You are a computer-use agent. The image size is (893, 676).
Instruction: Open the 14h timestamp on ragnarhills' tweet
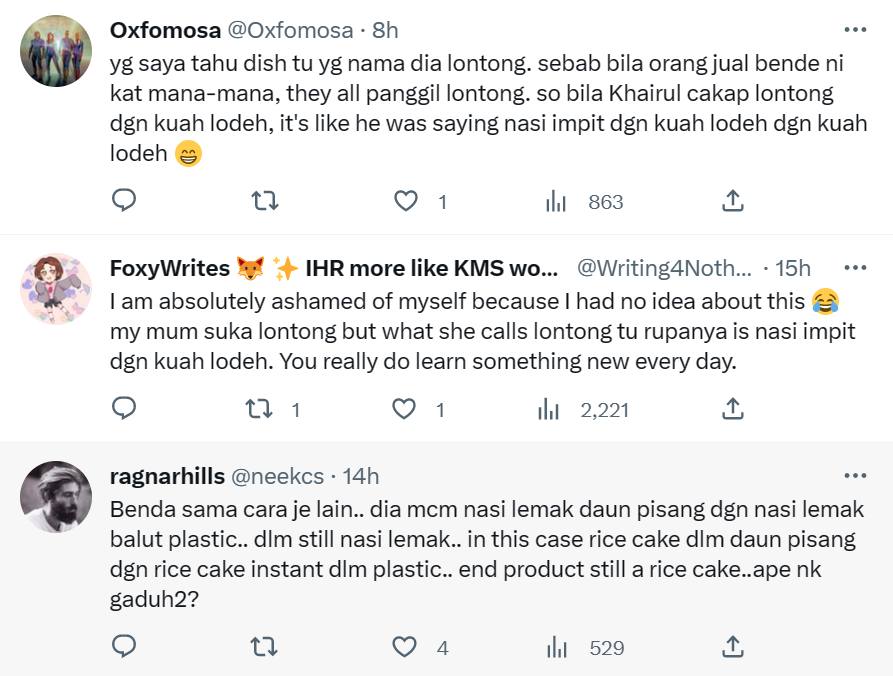click(x=361, y=476)
